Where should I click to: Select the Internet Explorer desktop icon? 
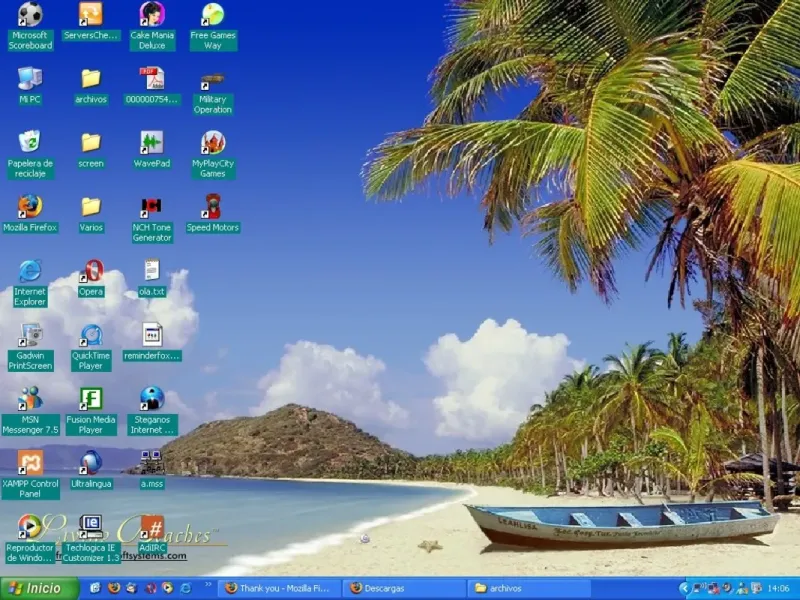[x=30, y=283]
